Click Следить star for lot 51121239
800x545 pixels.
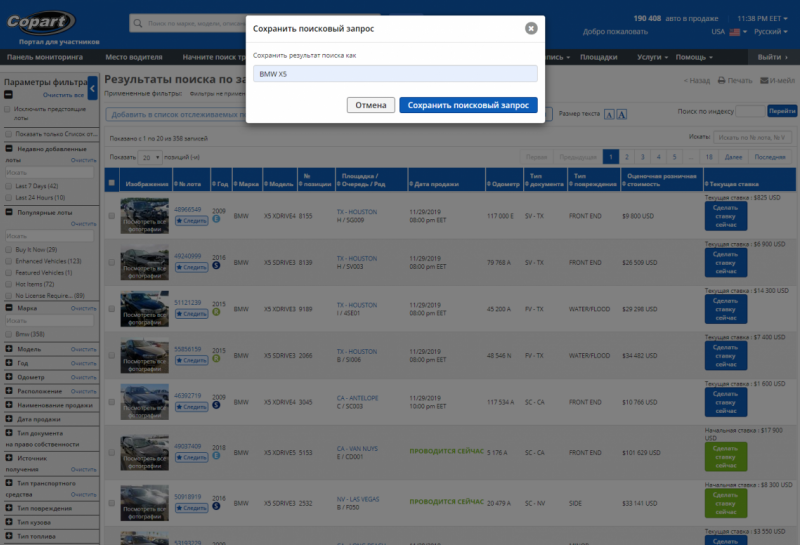(191, 314)
